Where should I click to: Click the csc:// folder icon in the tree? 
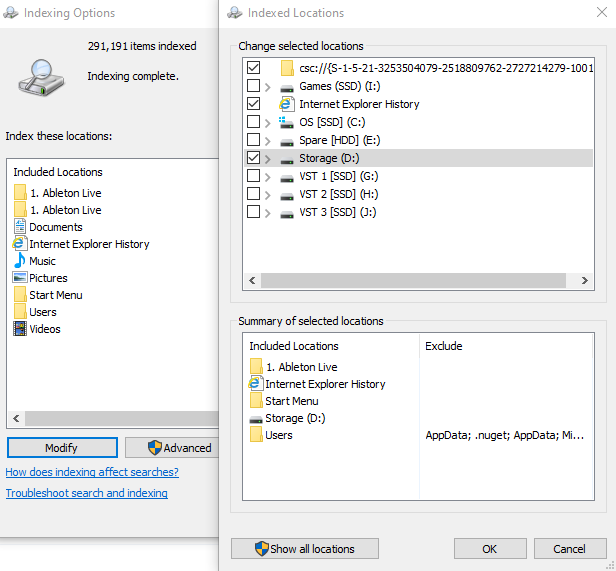coord(287,68)
